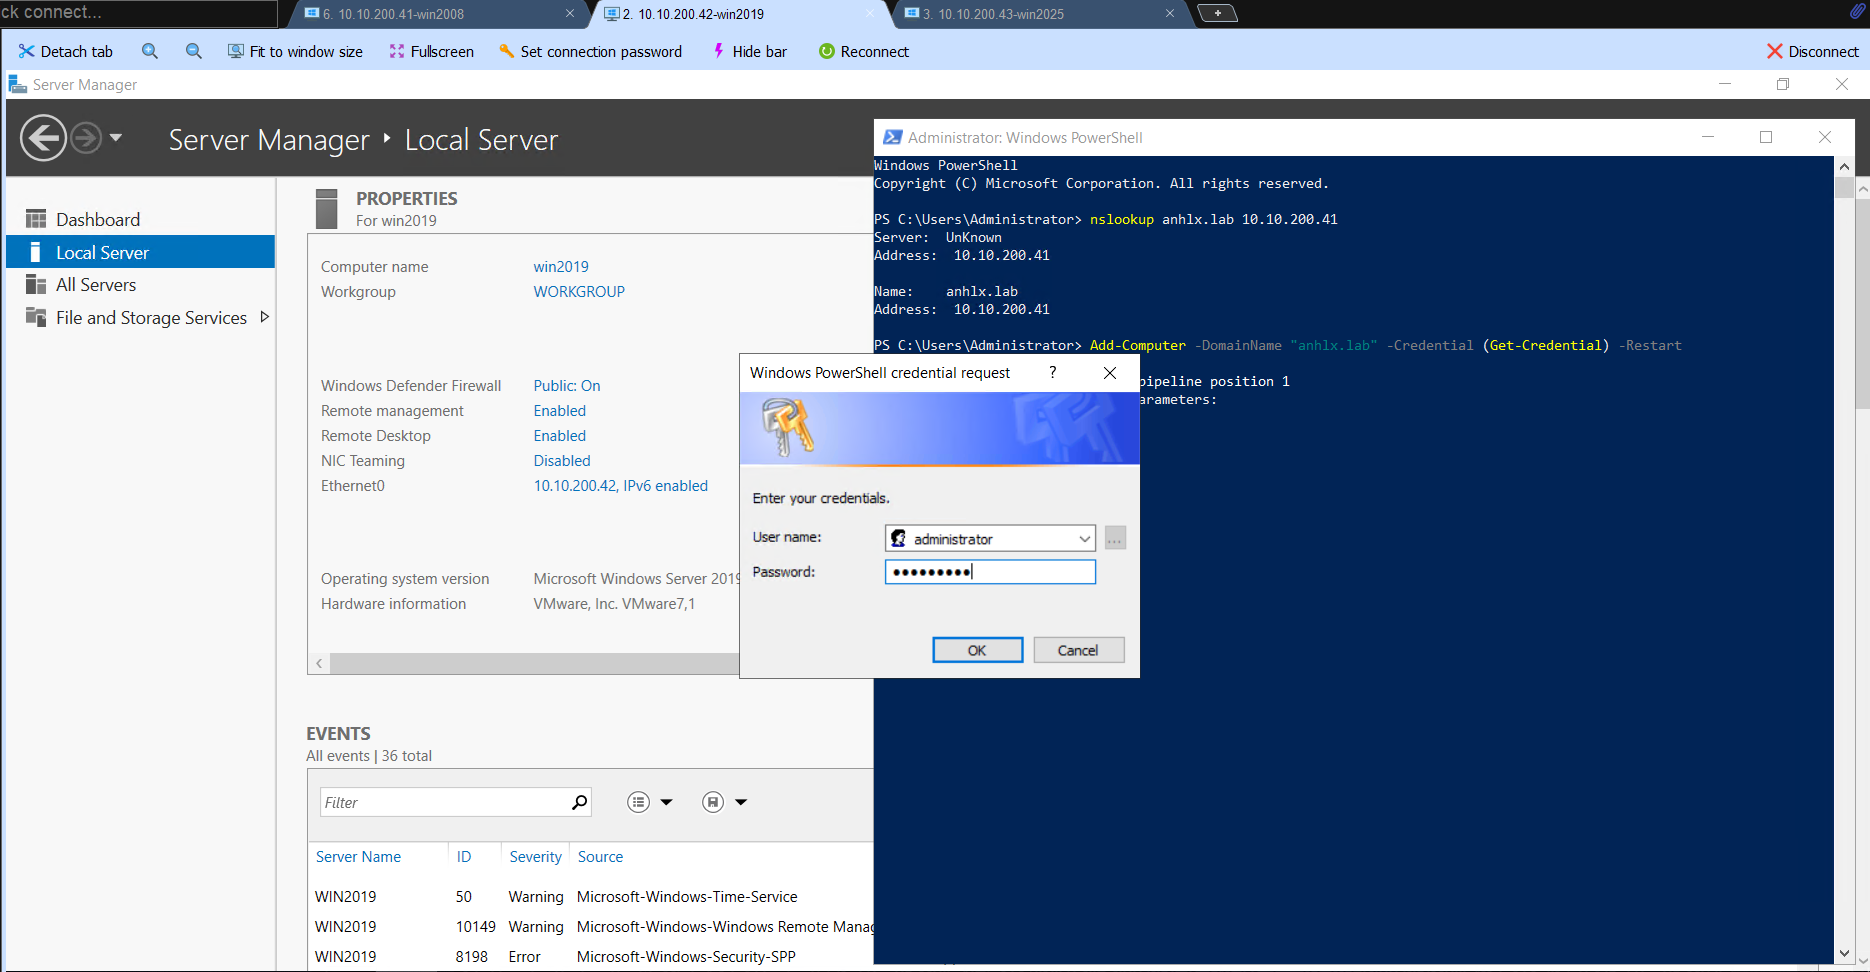
Task: Click the events filter search icon
Action: click(579, 802)
